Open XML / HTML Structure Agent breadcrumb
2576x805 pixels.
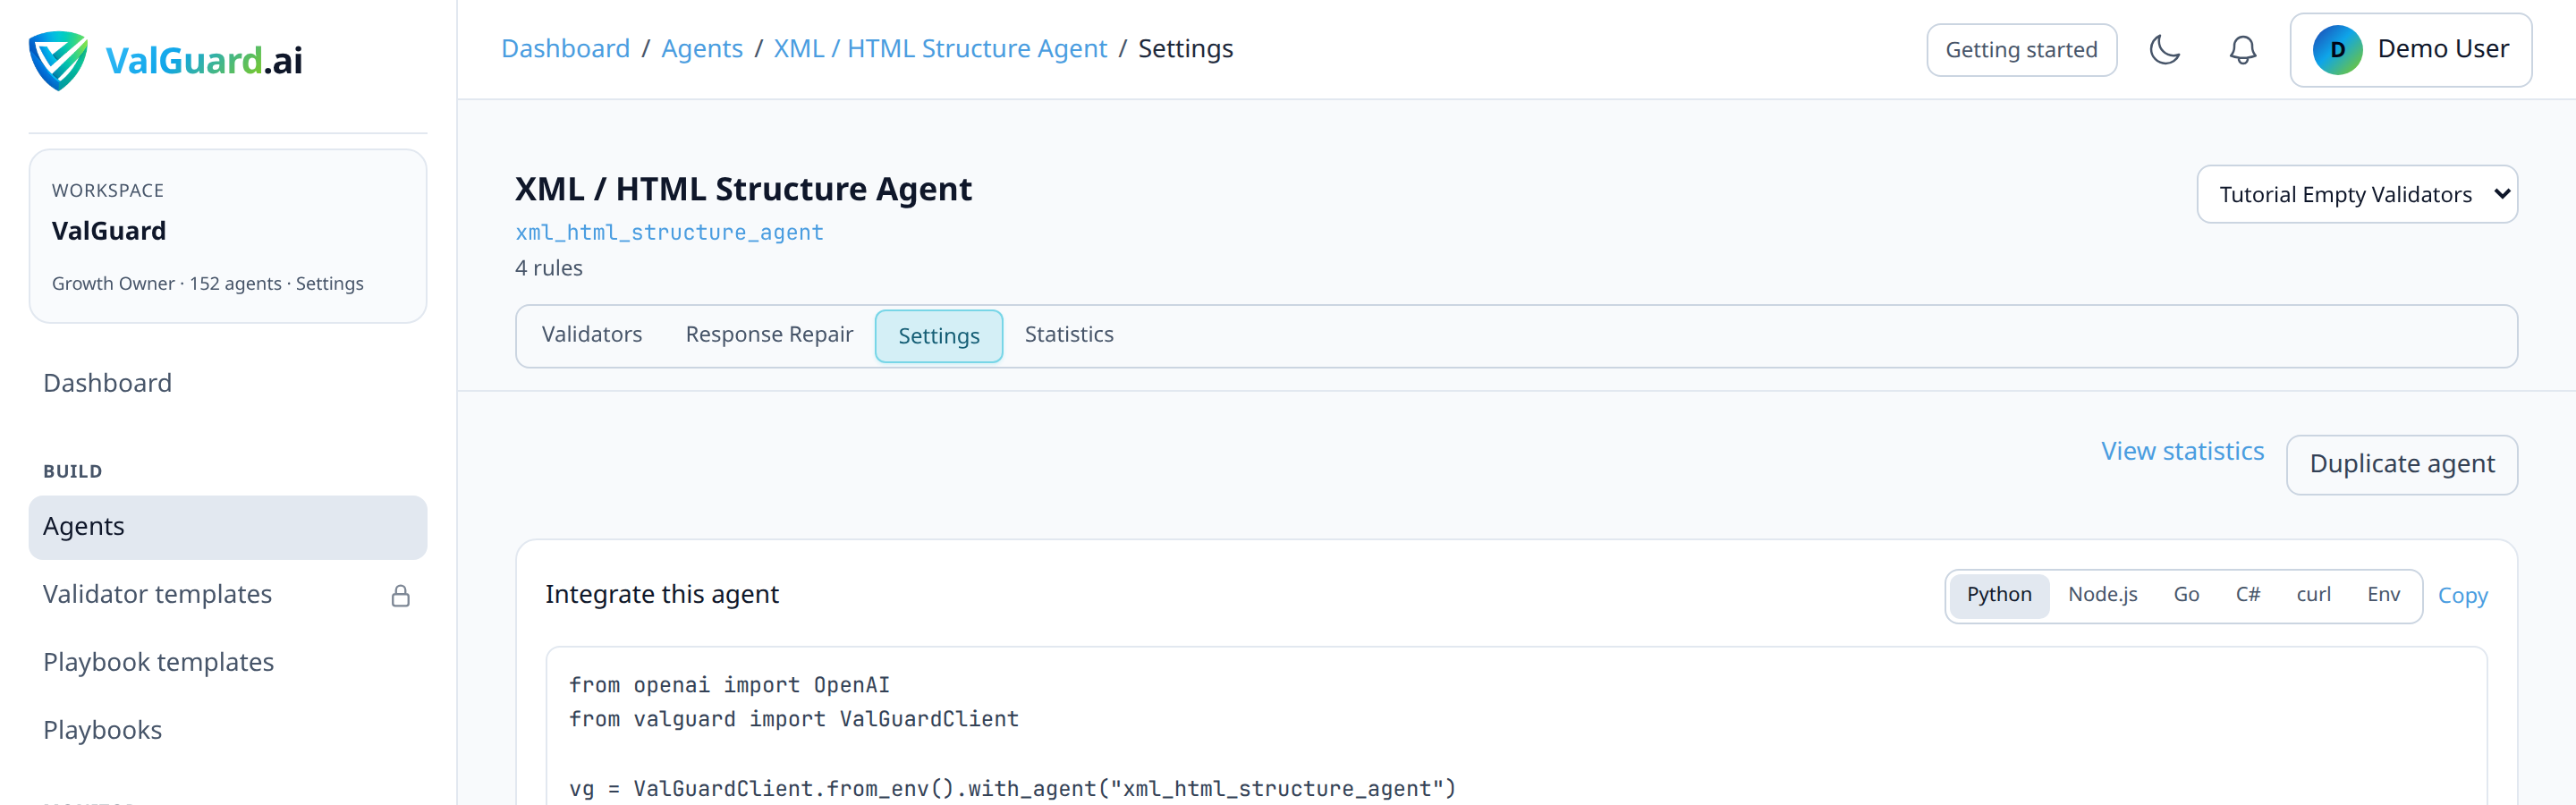coord(940,49)
